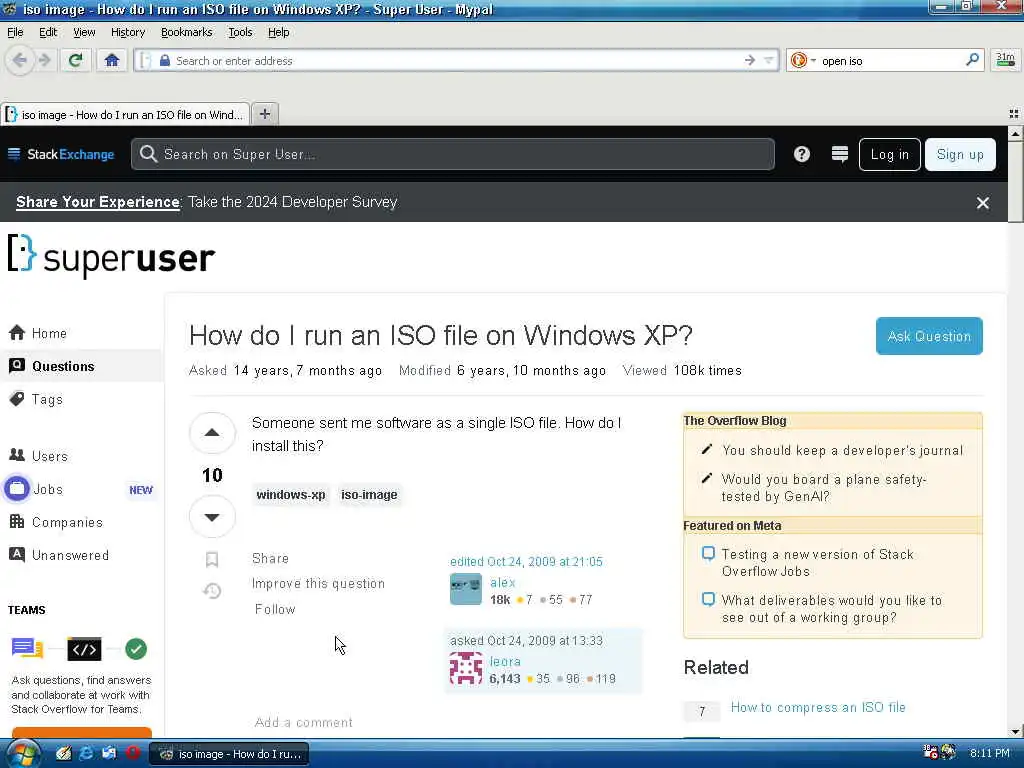Screen dimensions: 1024x768
Task: Open the StackExchange hamburger menu
Action: (x=14, y=154)
